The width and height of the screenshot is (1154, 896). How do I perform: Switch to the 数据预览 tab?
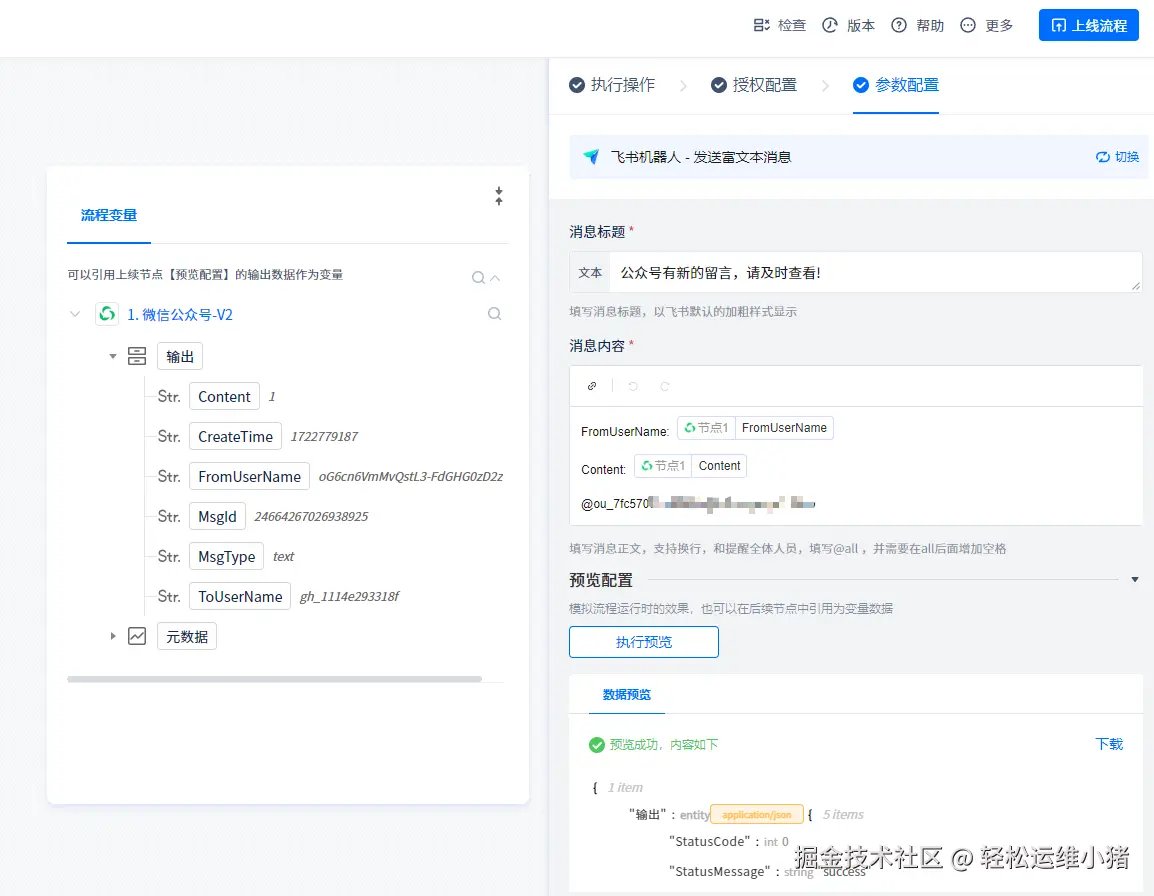pyautogui.click(x=626, y=694)
